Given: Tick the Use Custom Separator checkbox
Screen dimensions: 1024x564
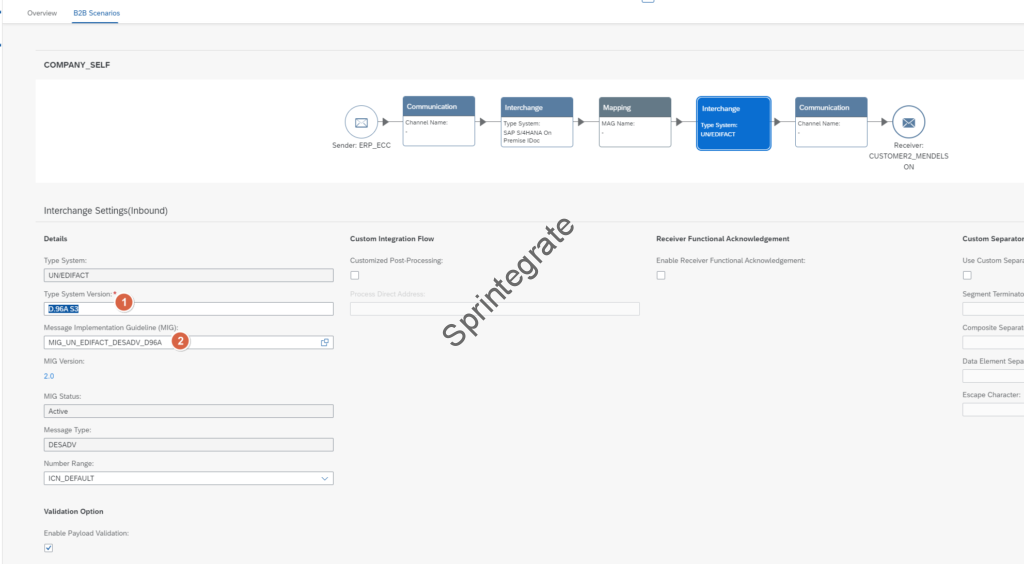Looking at the screenshot, I should tap(967, 275).
